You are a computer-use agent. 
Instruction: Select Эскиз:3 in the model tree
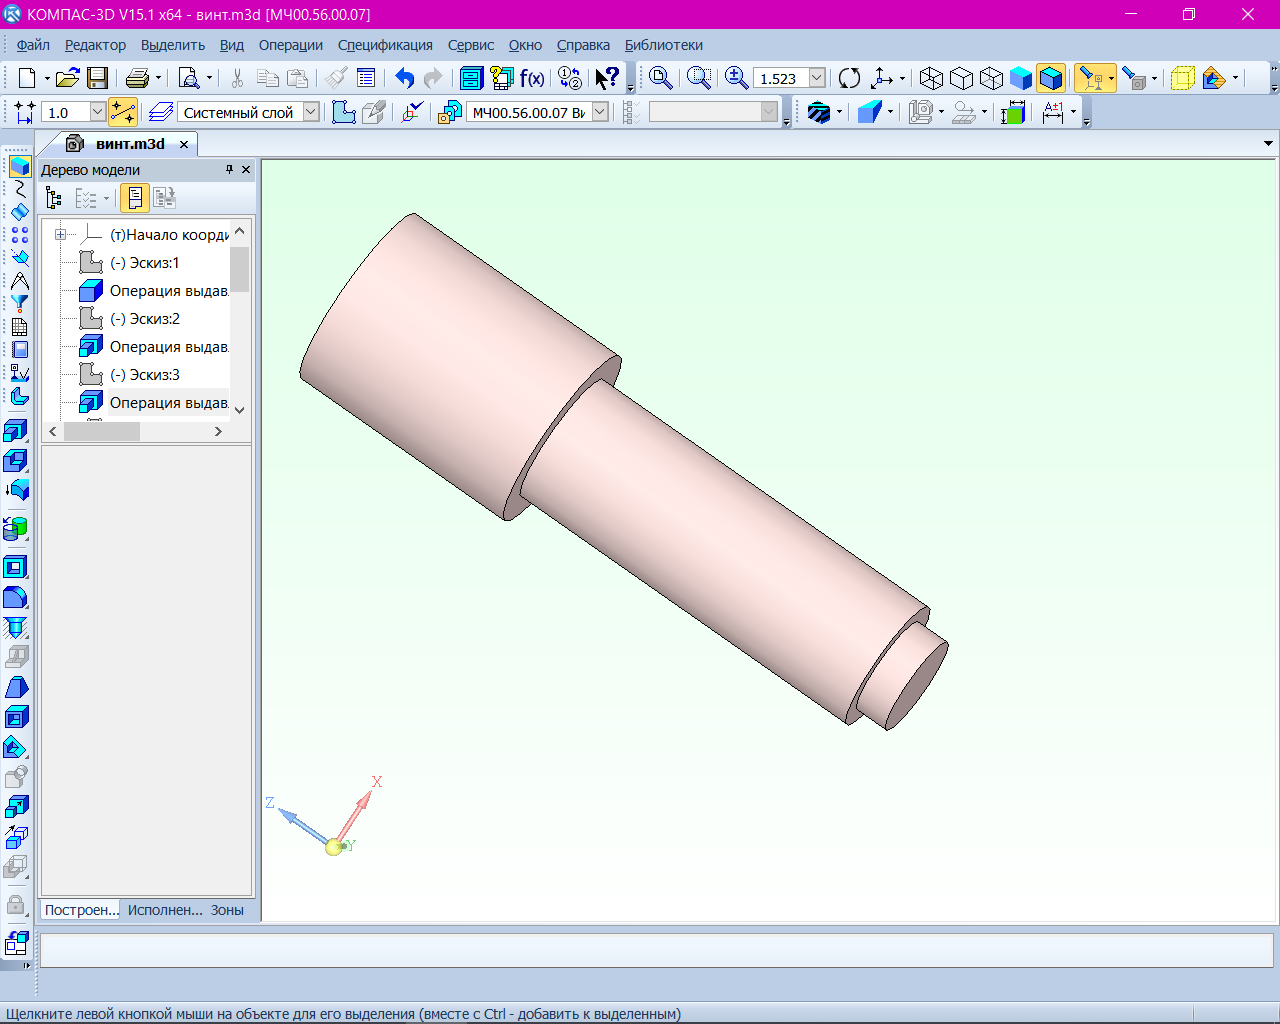click(144, 375)
